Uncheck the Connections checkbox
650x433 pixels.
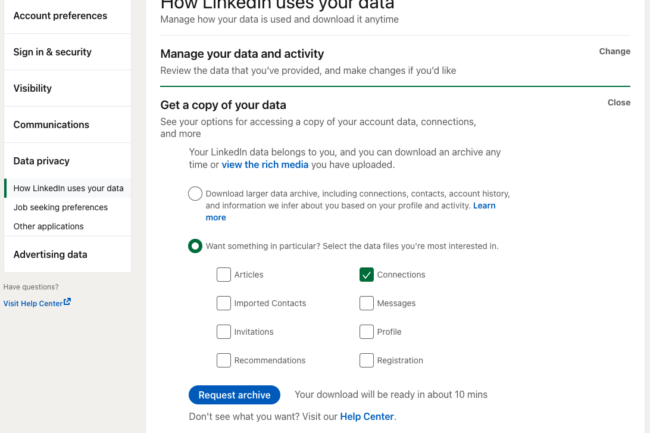366,275
